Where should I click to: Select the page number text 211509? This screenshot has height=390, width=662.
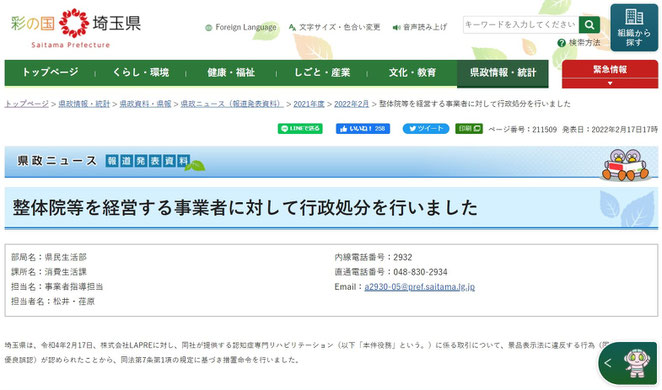coord(545,130)
